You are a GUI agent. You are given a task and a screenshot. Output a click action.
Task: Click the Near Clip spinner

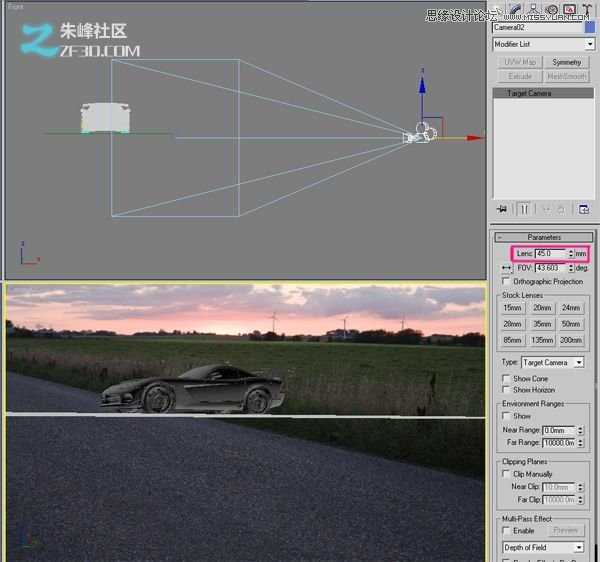(580, 487)
